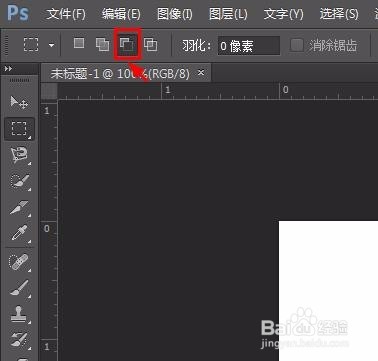Close the 未标题-1 document tab
The image size is (378, 361).
(x=201, y=72)
